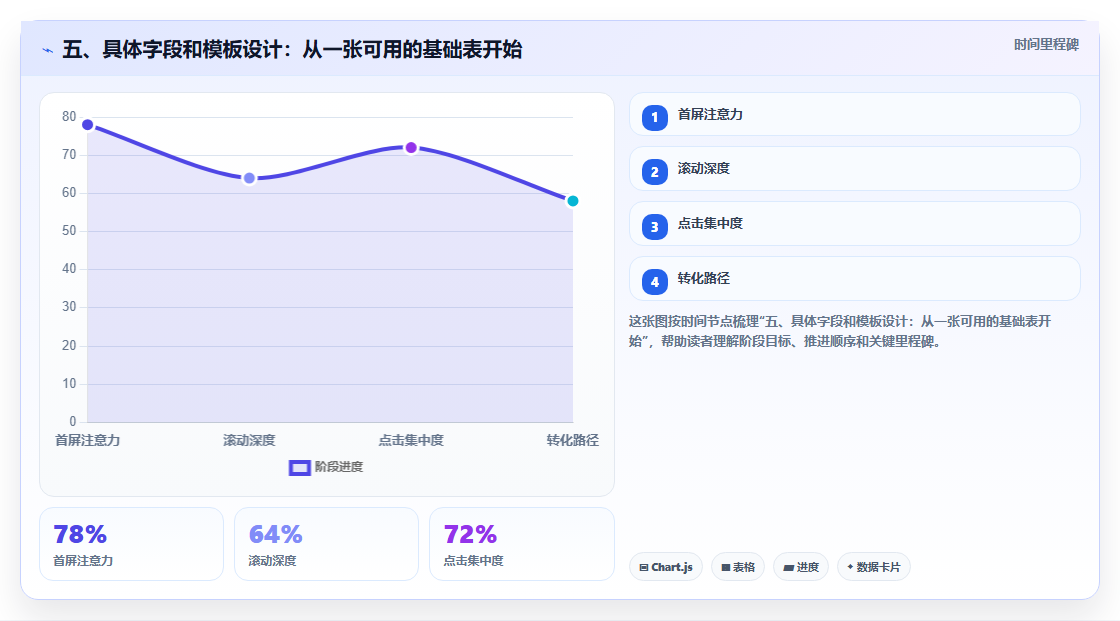Click the 进度 tag
Image resolution: width=1120 pixels, height=621 pixels.
pos(801,567)
